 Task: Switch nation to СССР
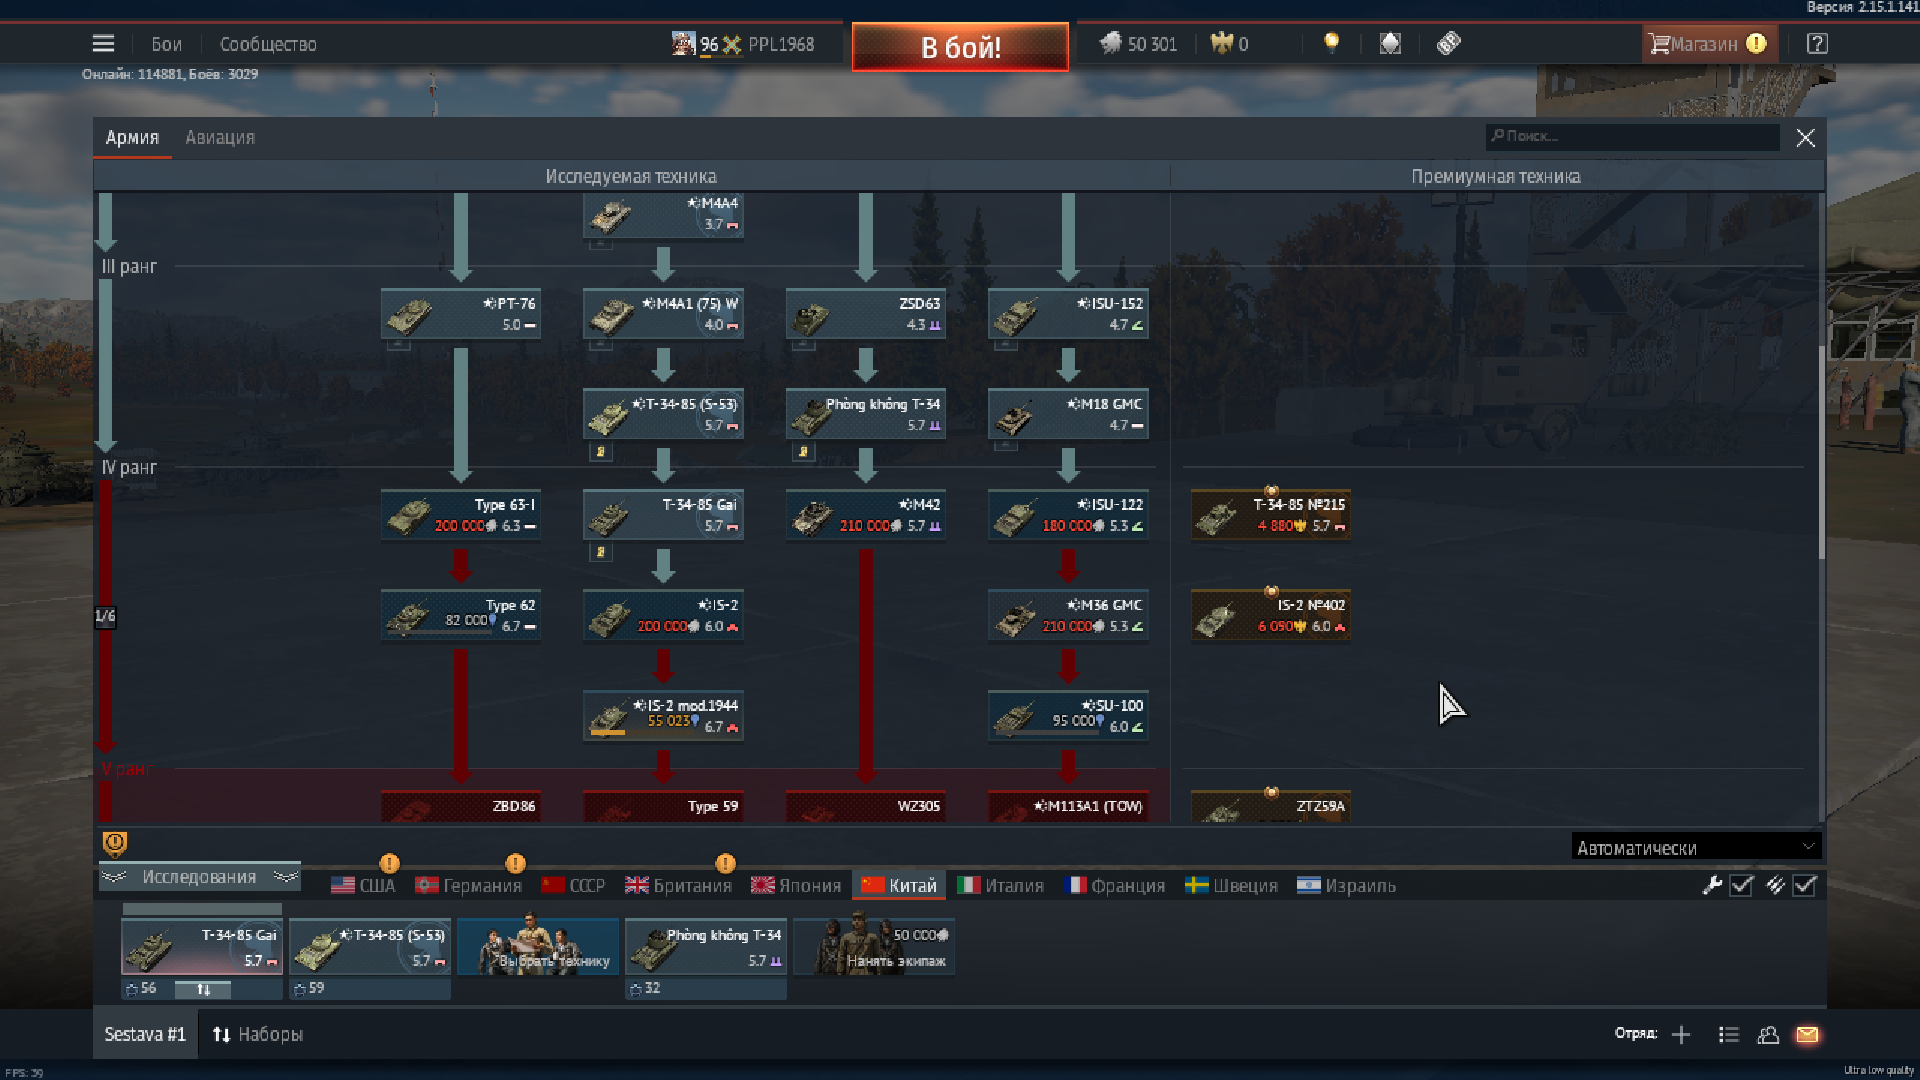click(x=574, y=885)
